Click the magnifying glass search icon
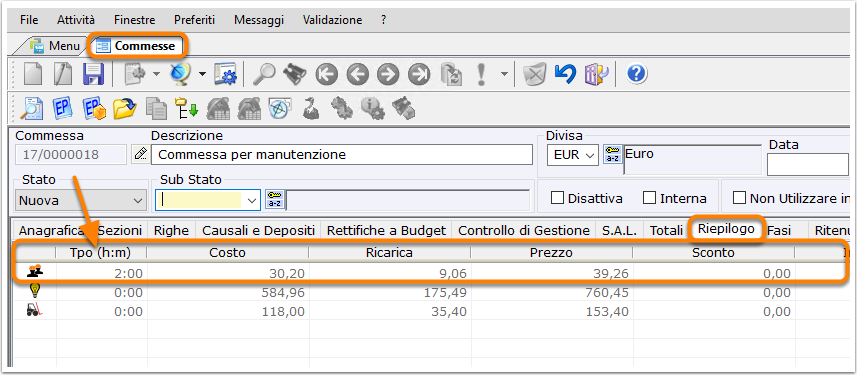This screenshot has width=857, height=375. [x=263, y=74]
